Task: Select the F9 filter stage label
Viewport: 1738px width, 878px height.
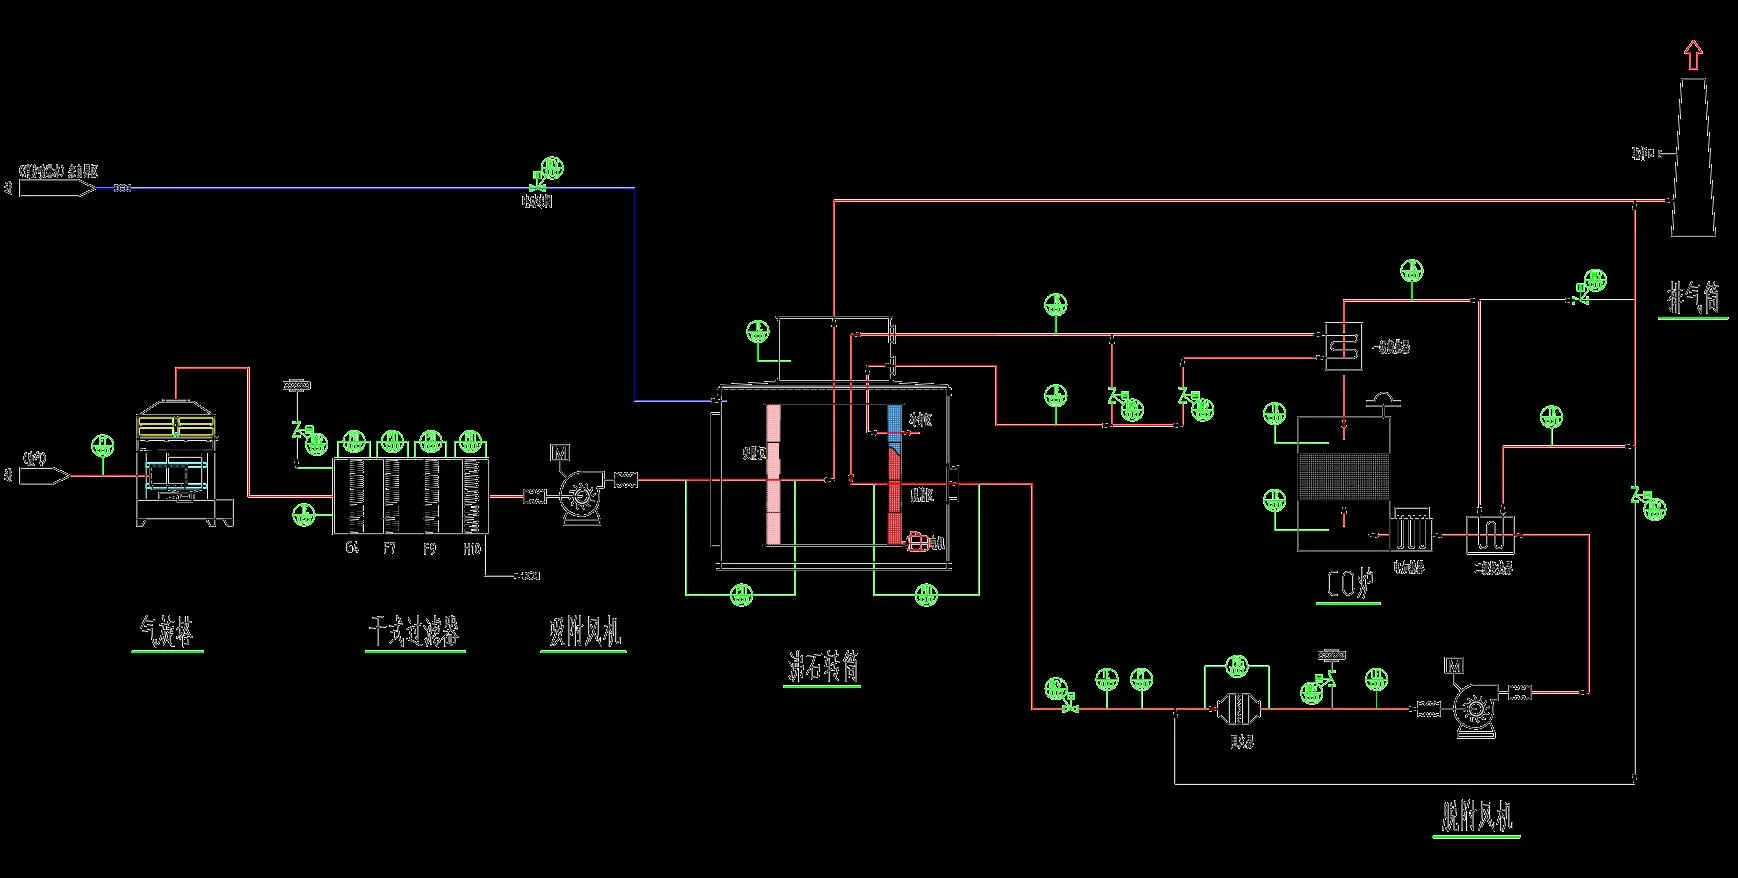Action: pos(430,548)
